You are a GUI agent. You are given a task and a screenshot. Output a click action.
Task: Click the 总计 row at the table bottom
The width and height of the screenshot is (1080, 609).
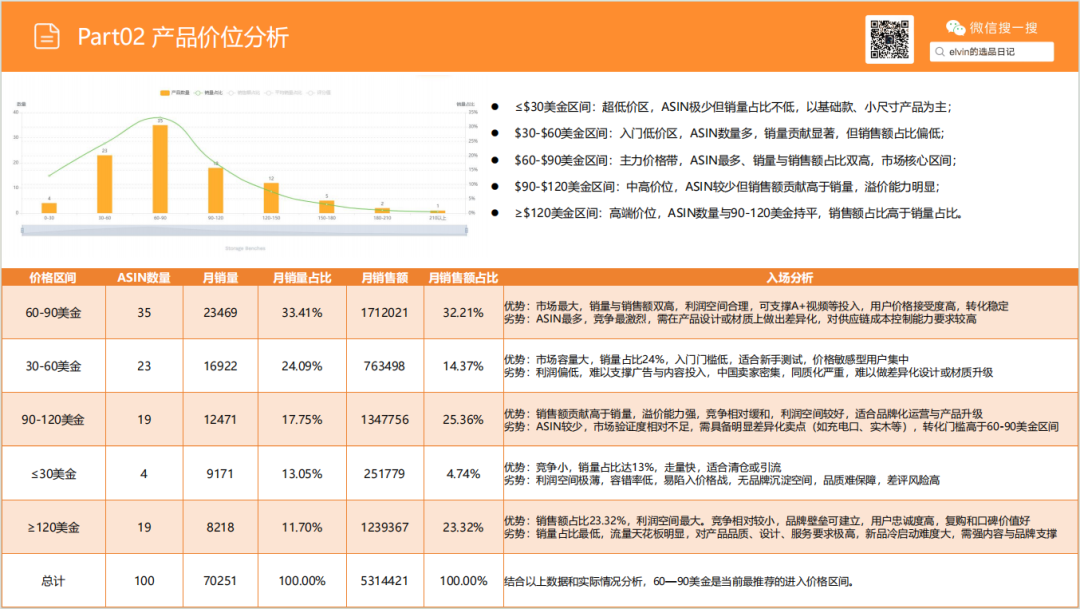pyautogui.click(x=54, y=580)
